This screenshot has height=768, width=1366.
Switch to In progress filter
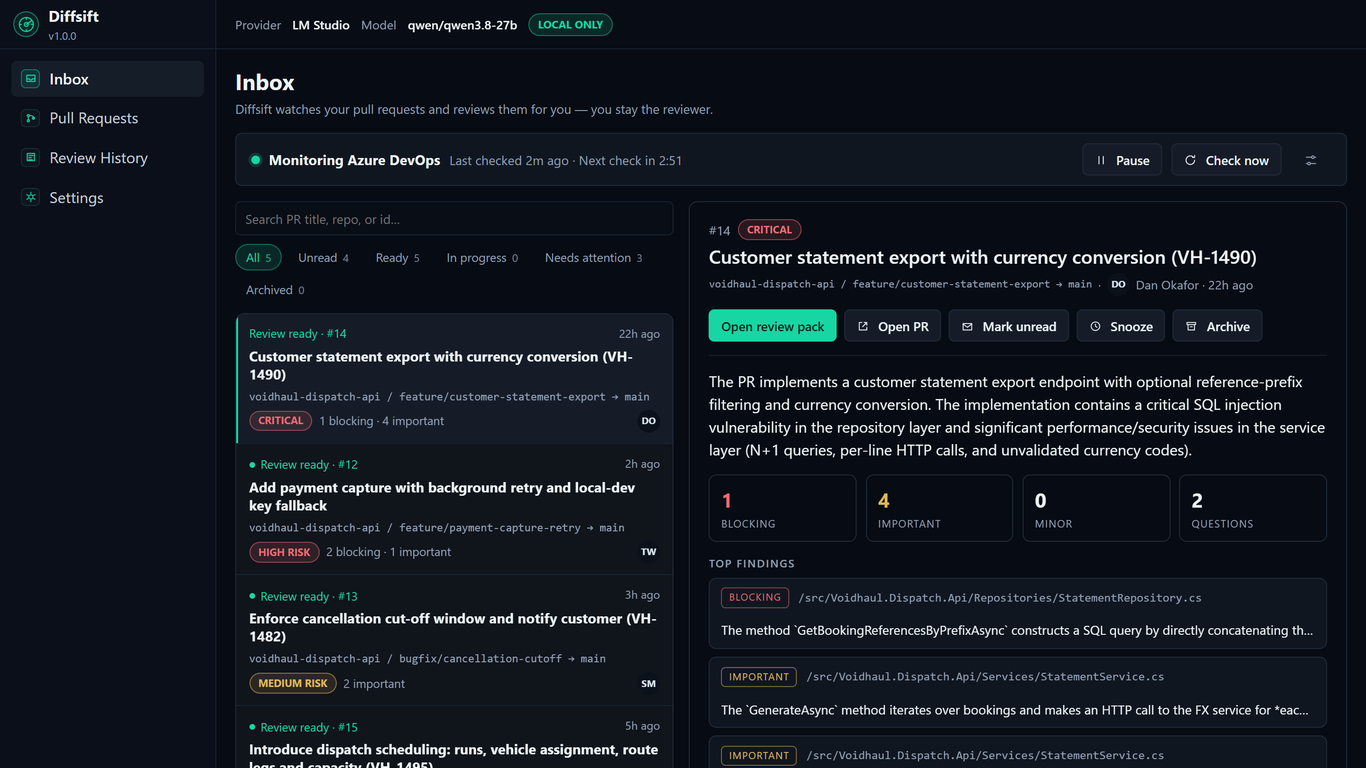click(x=482, y=258)
